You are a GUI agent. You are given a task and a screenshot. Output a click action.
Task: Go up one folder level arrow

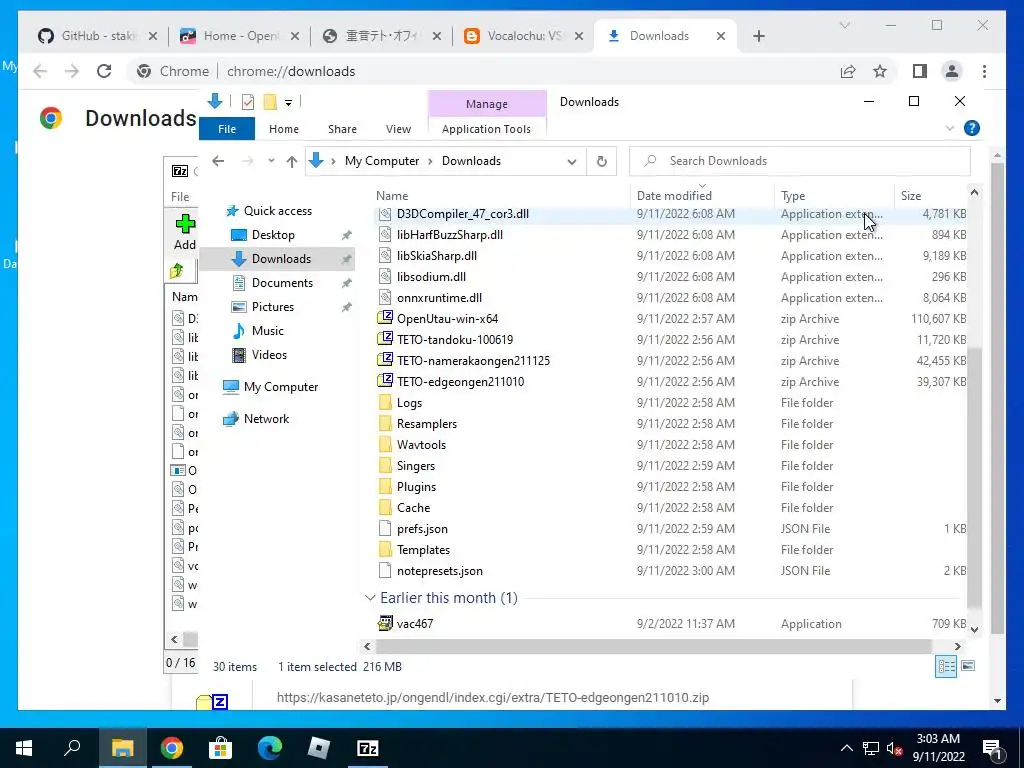coord(292,161)
